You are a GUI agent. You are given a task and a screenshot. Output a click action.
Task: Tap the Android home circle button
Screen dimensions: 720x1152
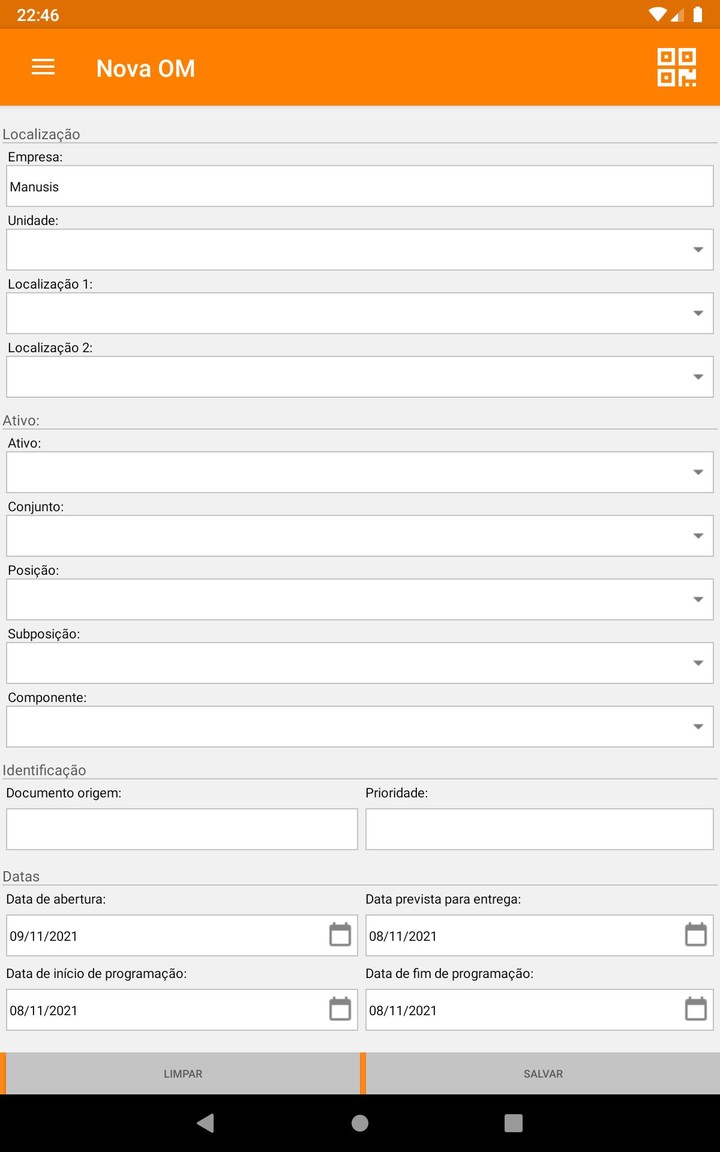[x=359, y=1123]
